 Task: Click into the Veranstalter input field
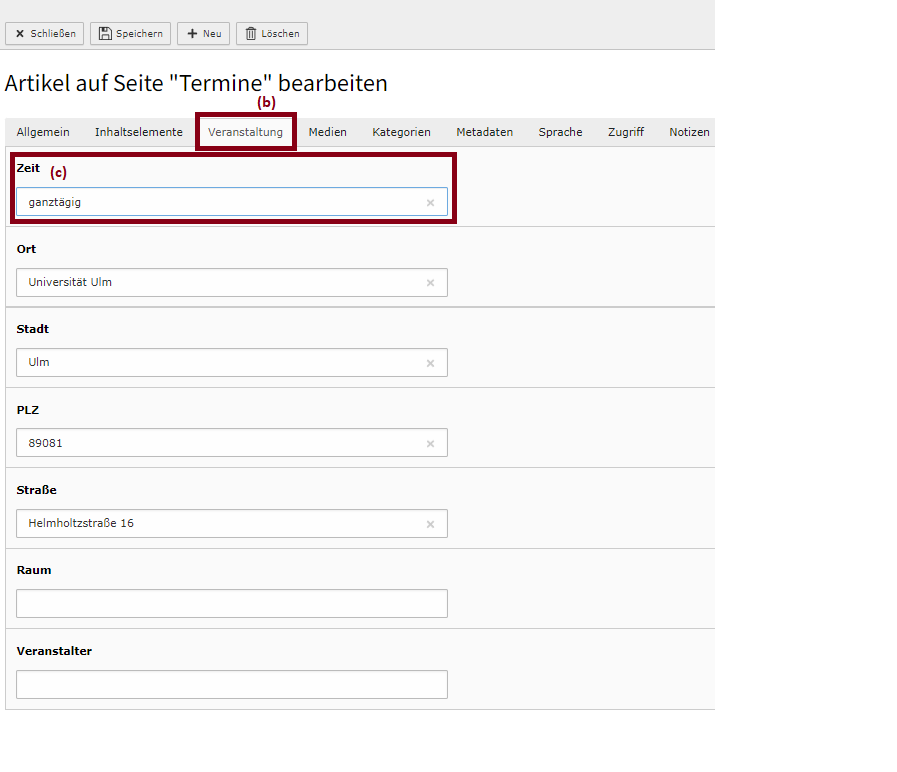(232, 684)
